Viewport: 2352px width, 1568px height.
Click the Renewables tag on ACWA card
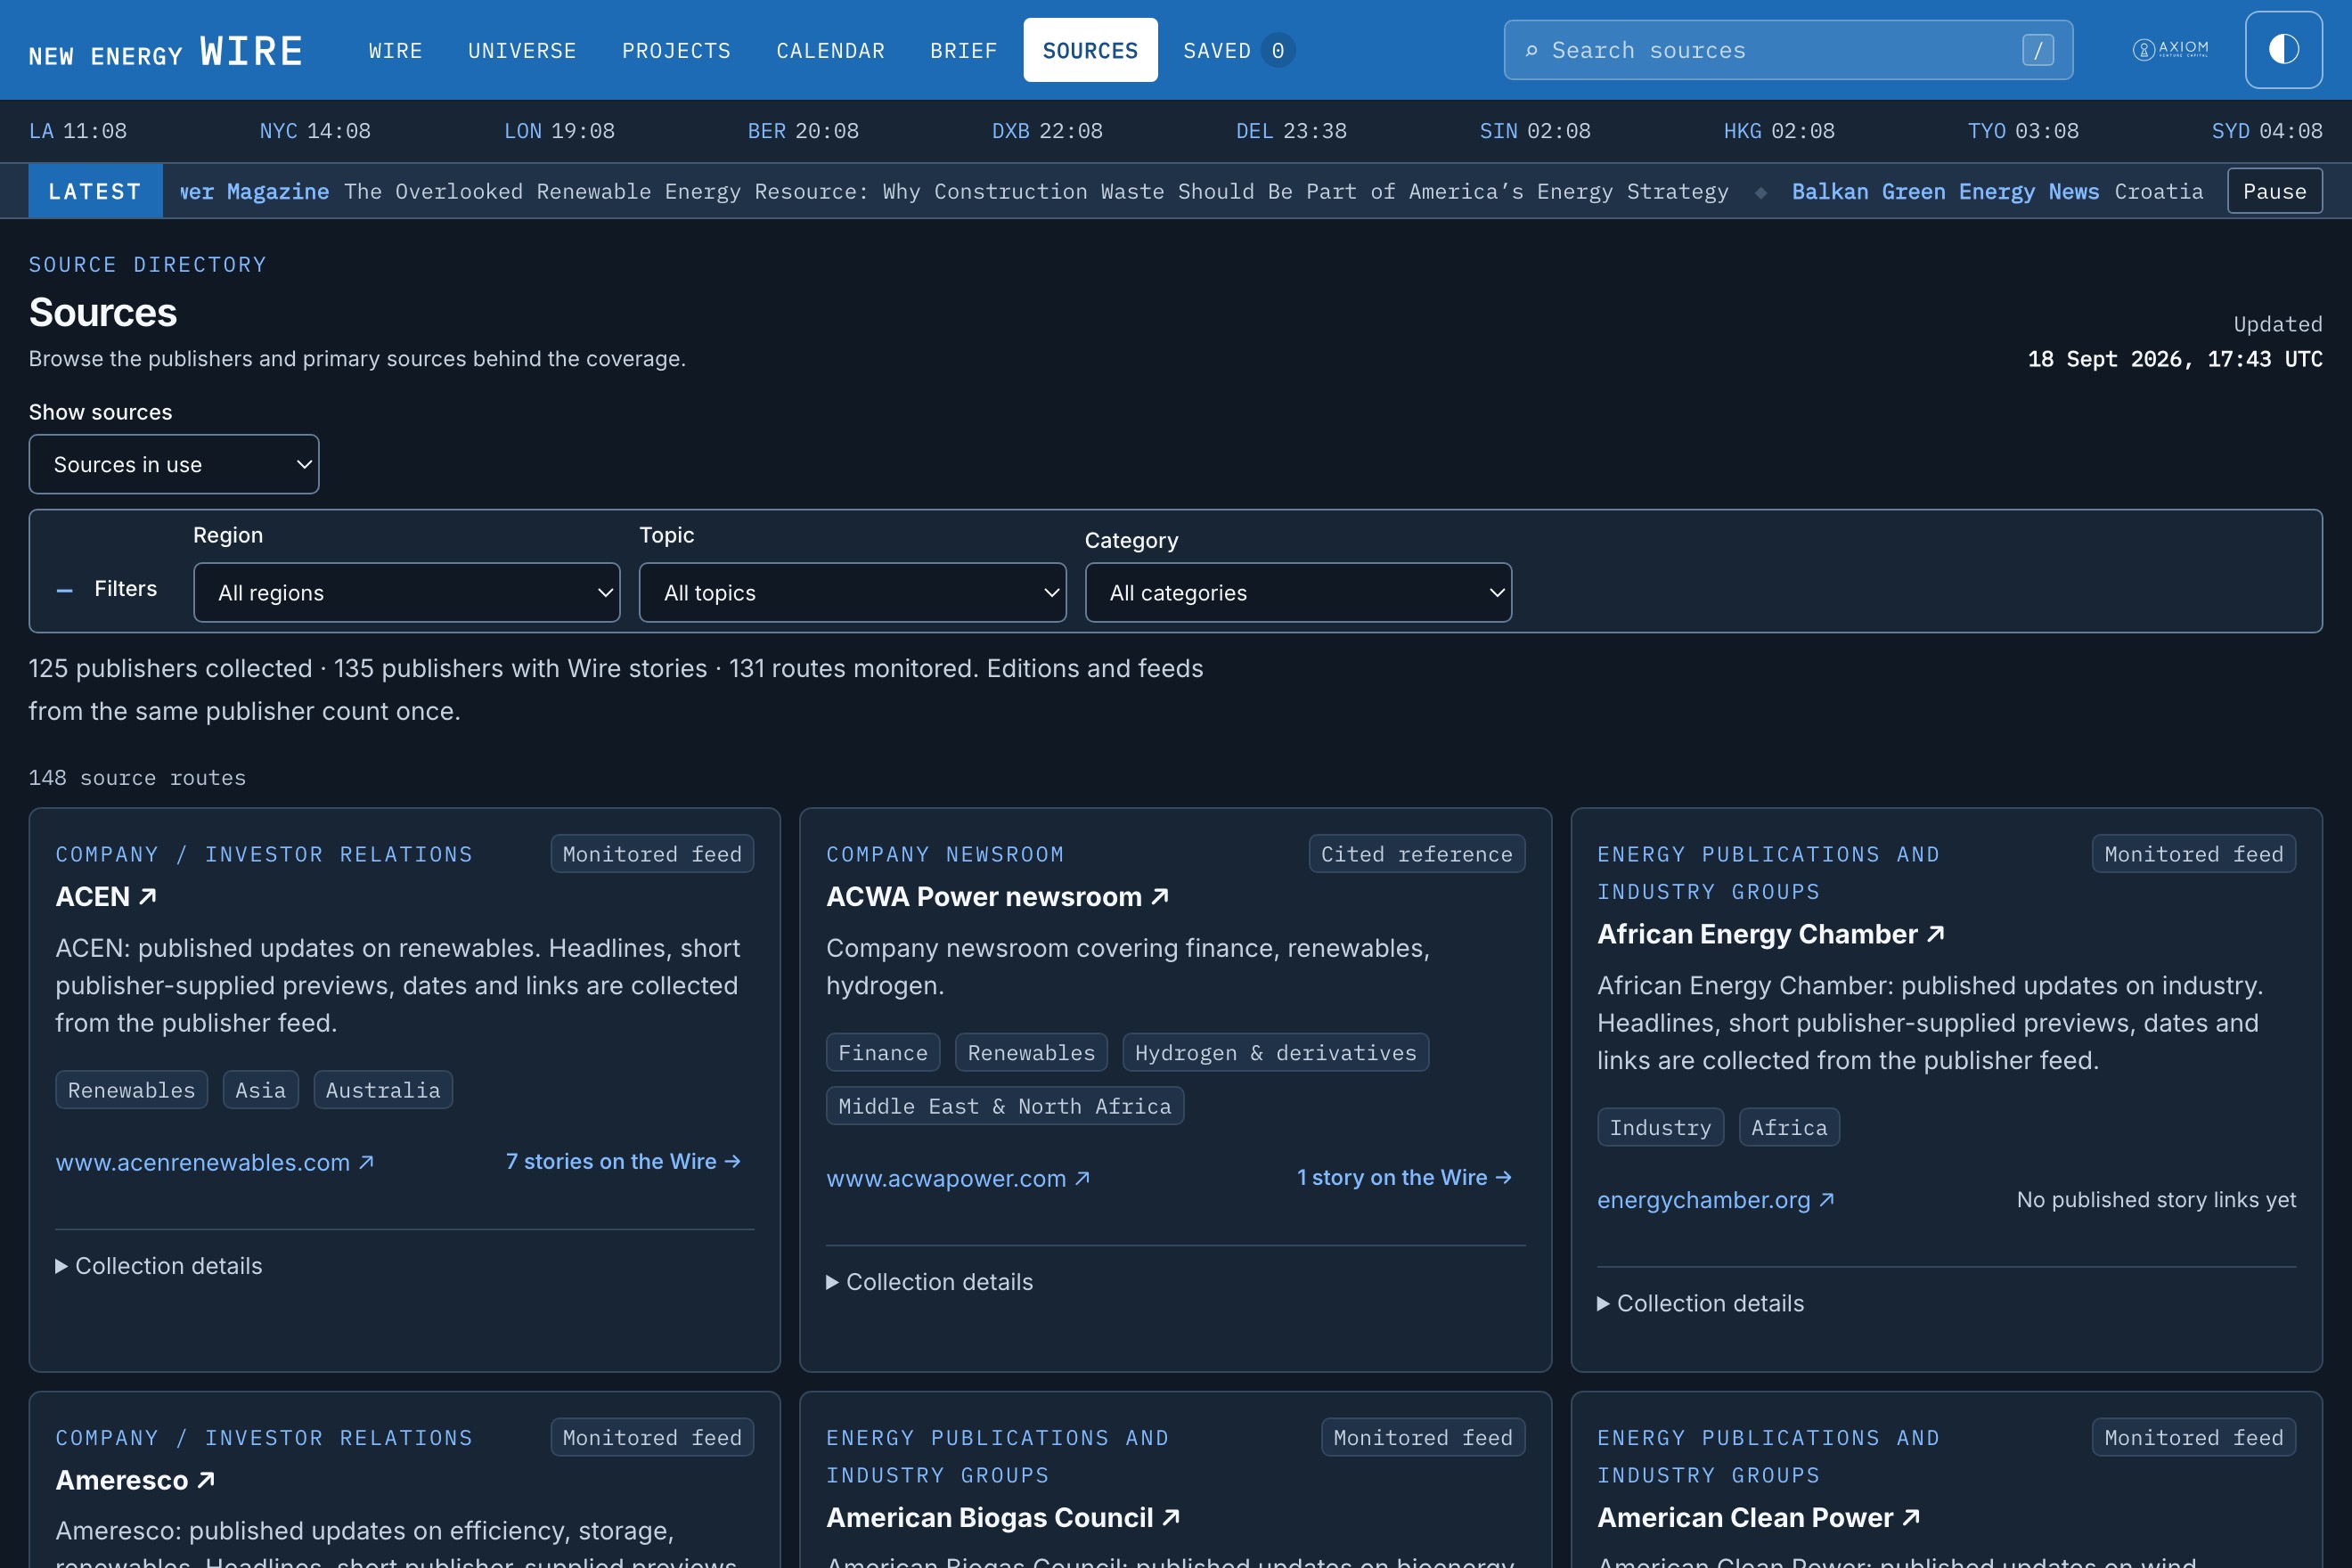pos(1030,1052)
